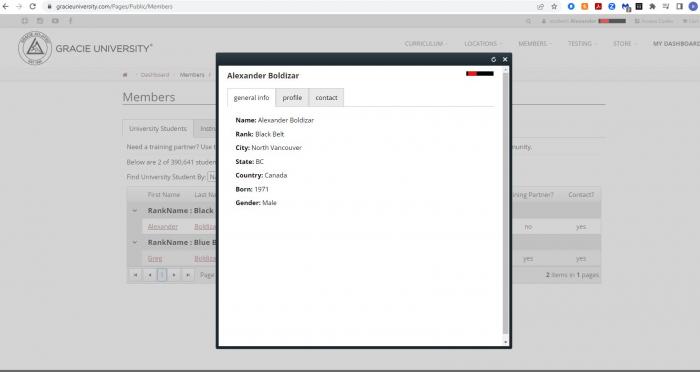Refresh the Alexander Boldizar popup
Viewport: 700px width, 372px height.
pyautogui.click(x=493, y=59)
